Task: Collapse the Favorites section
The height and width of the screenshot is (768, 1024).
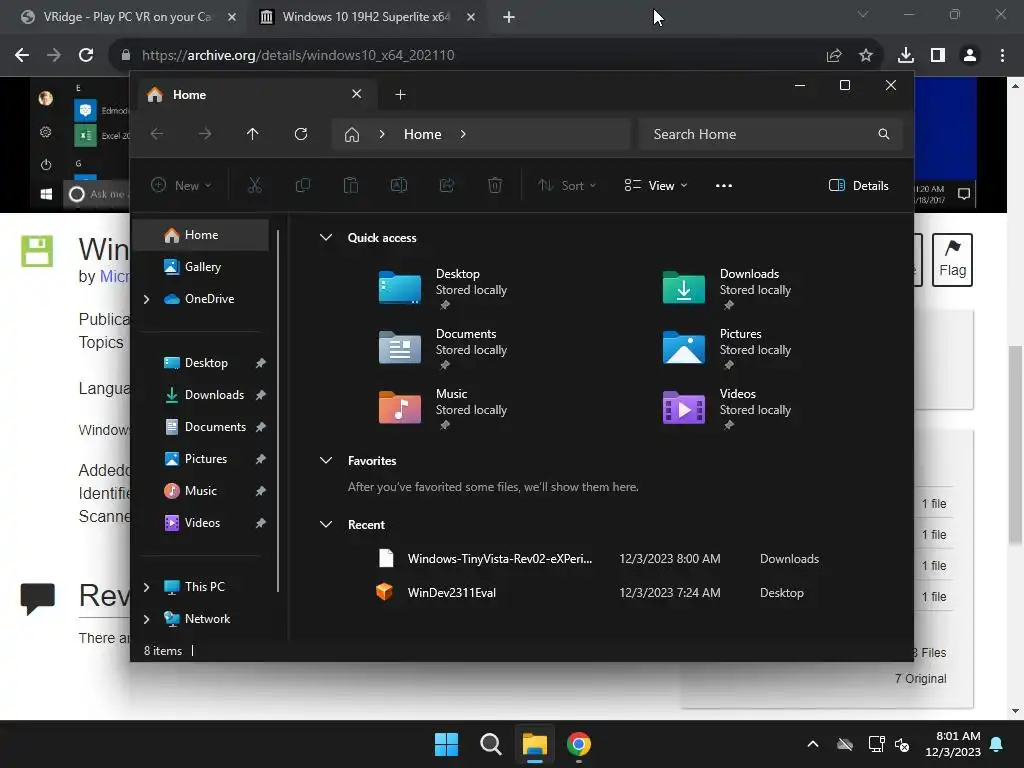Action: [x=326, y=460]
